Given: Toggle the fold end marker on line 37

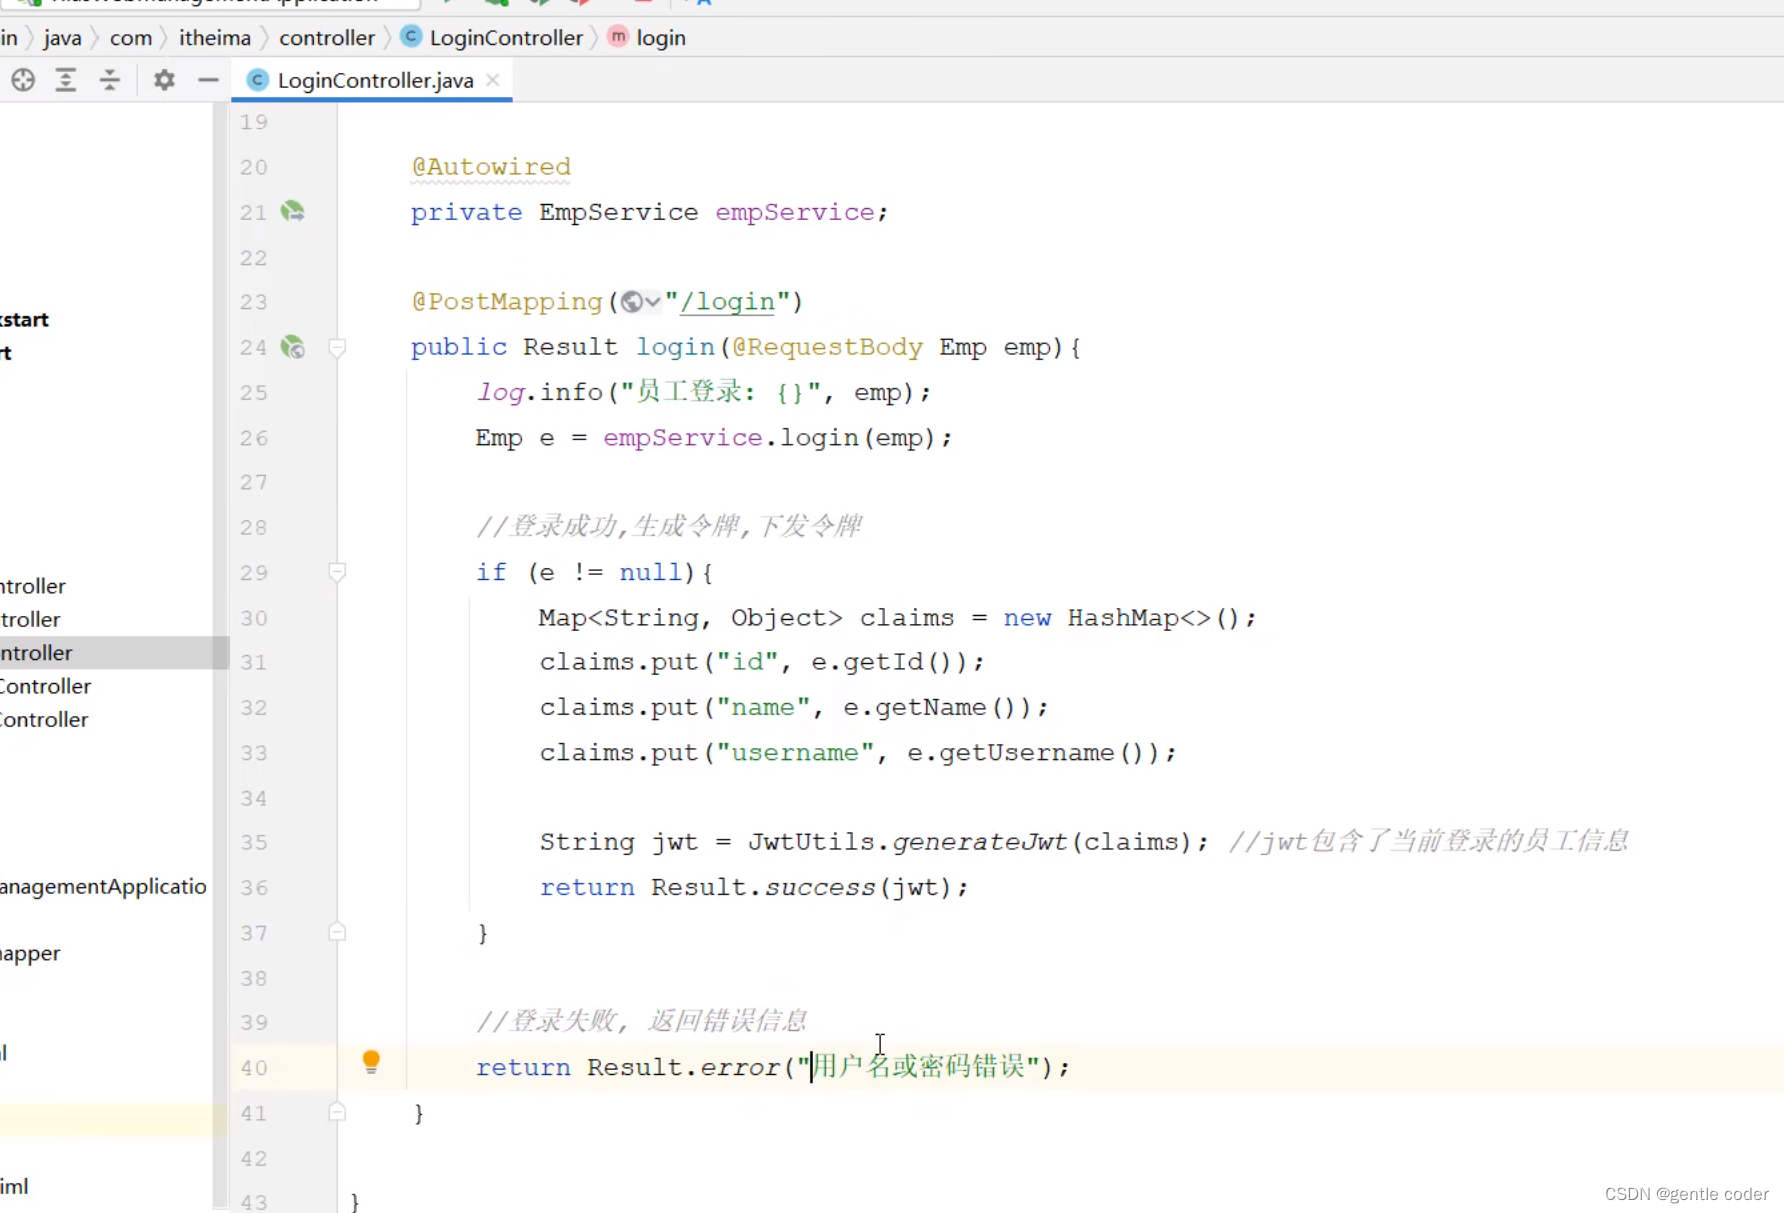Looking at the screenshot, I should [337, 932].
